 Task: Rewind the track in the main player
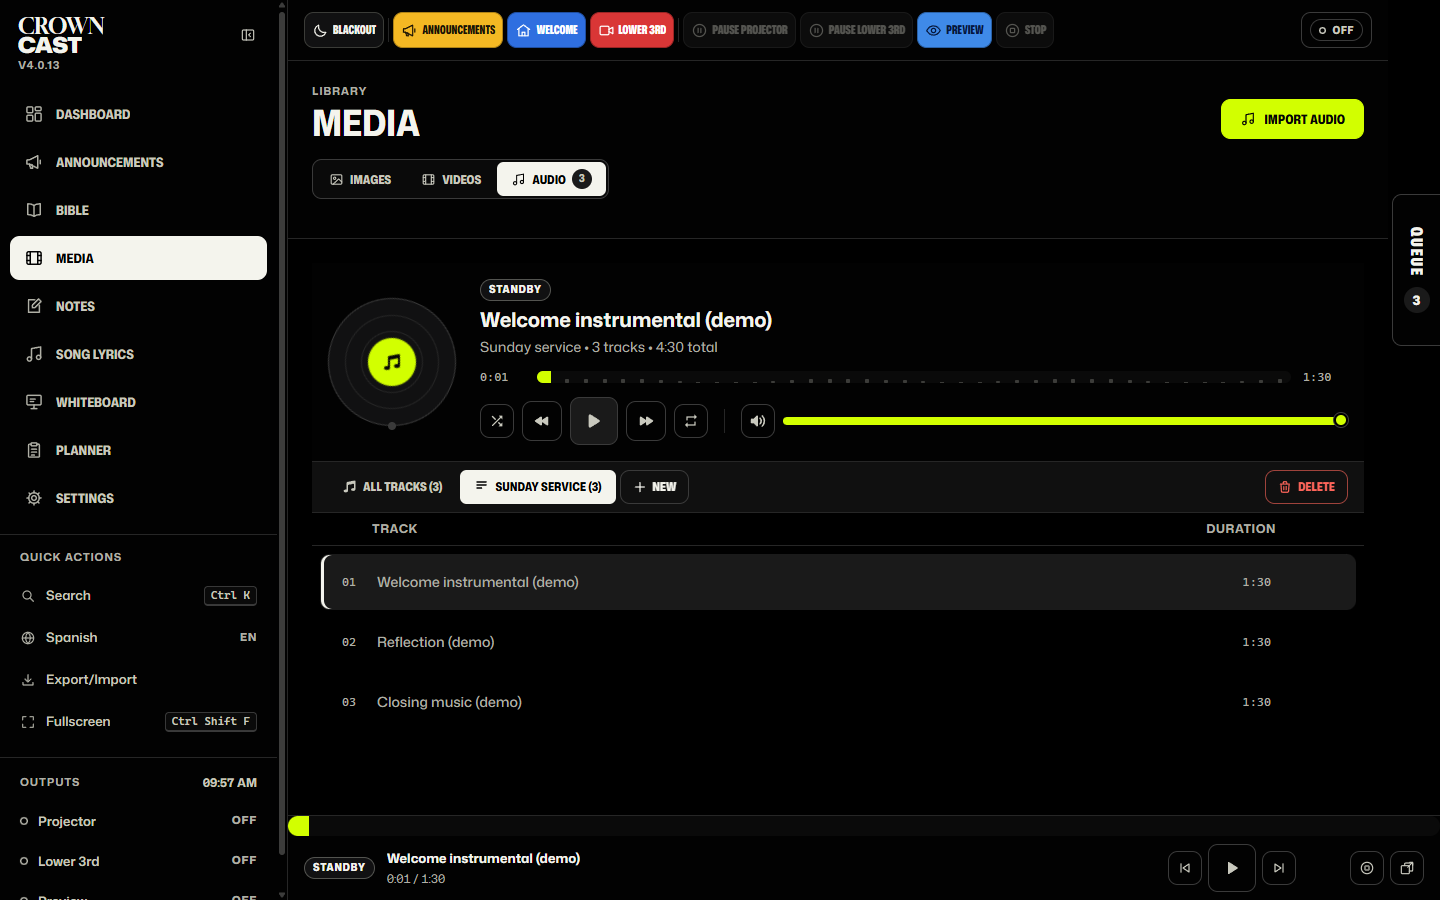(542, 421)
